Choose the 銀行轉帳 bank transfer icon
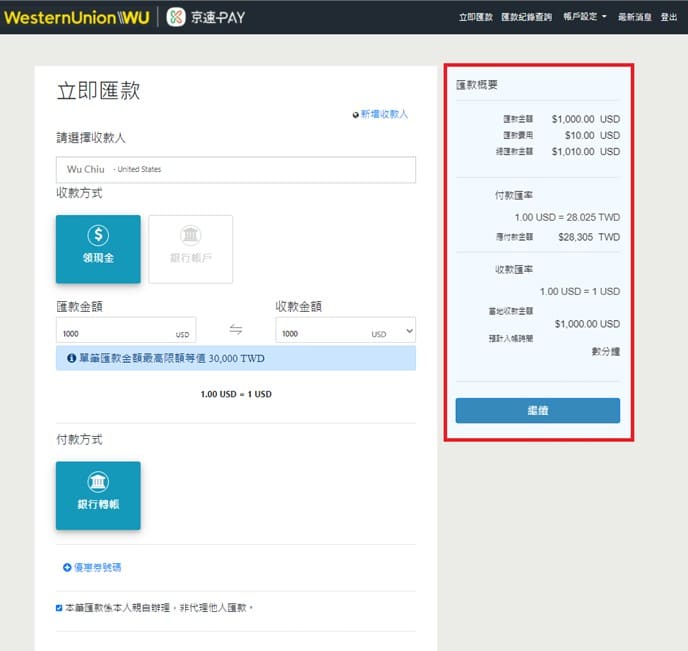 tap(98, 481)
